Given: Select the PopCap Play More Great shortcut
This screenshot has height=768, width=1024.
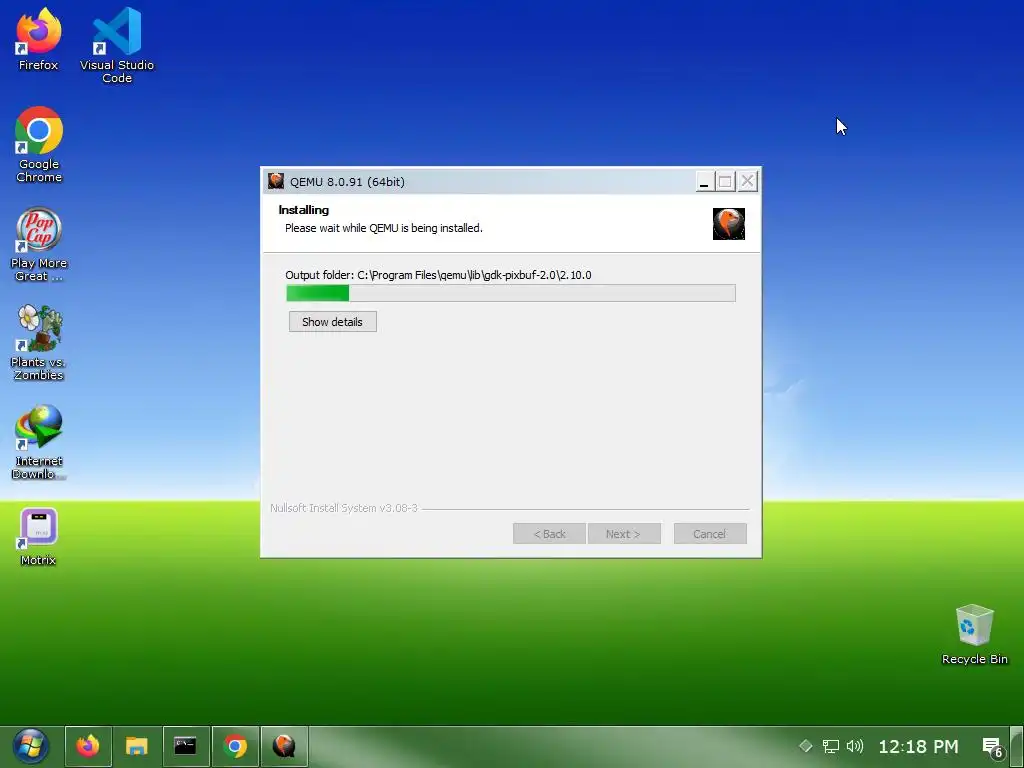Looking at the screenshot, I should click(x=39, y=244).
